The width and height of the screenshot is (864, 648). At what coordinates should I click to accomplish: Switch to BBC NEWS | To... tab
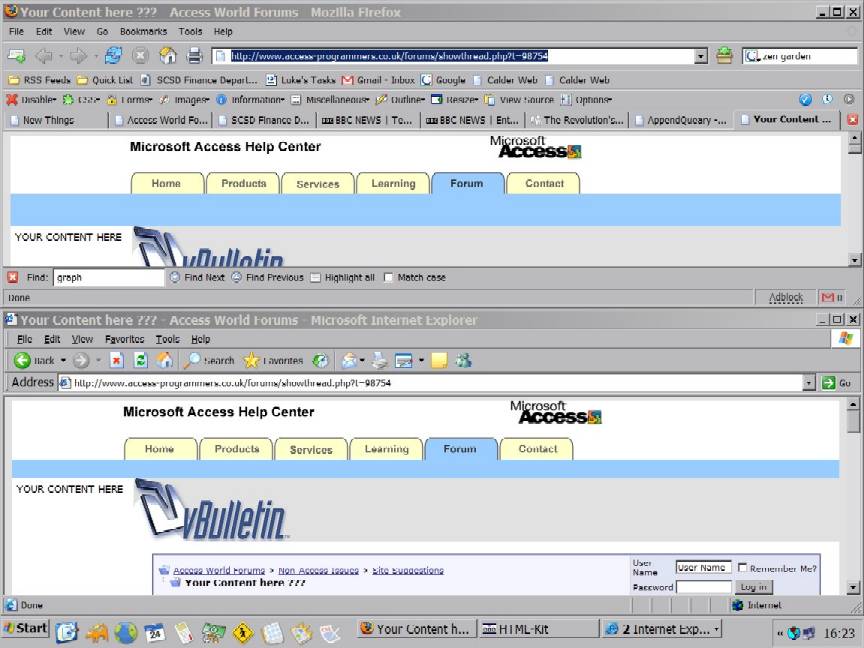[x=368, y=120]
